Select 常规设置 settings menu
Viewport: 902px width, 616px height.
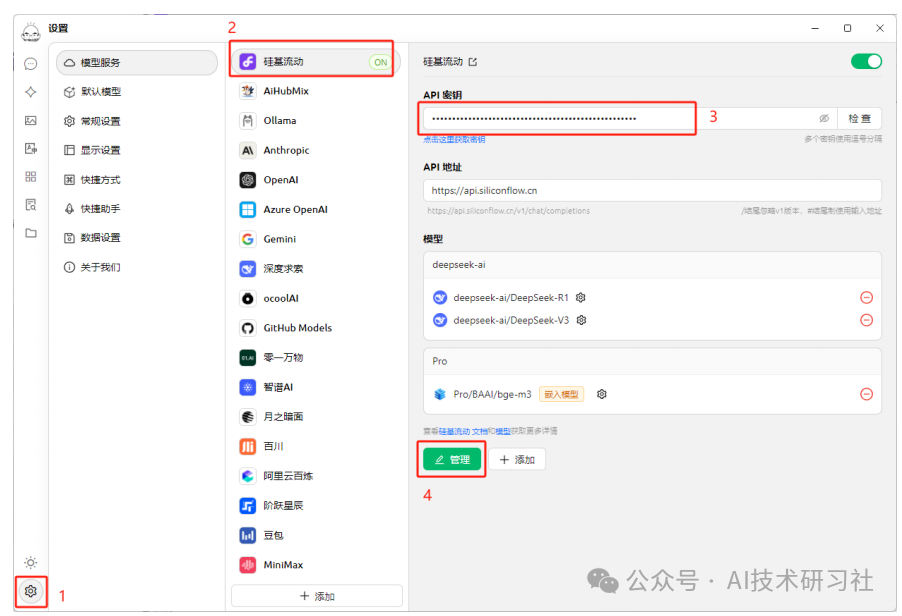[137, 121]
